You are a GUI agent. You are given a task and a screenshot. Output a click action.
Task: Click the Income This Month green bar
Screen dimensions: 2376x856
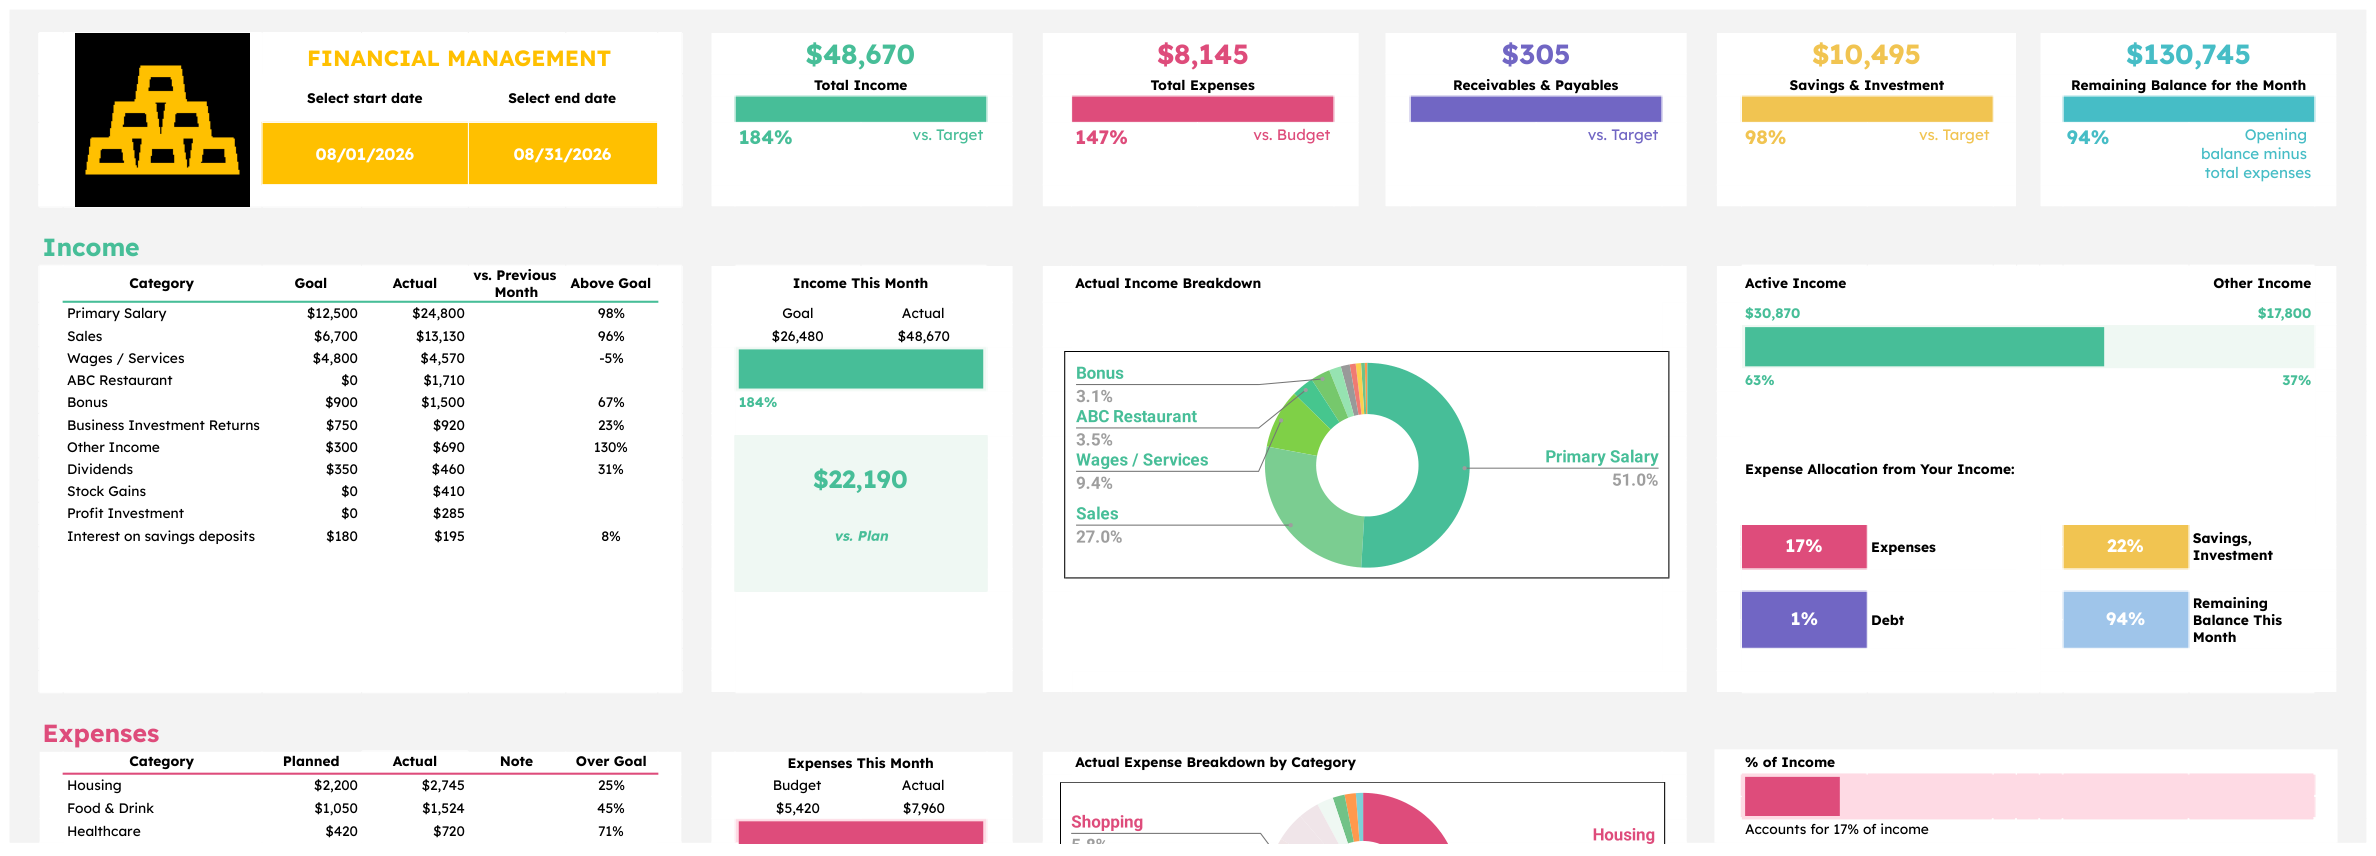pyautogui.click(x=861, y=369)
